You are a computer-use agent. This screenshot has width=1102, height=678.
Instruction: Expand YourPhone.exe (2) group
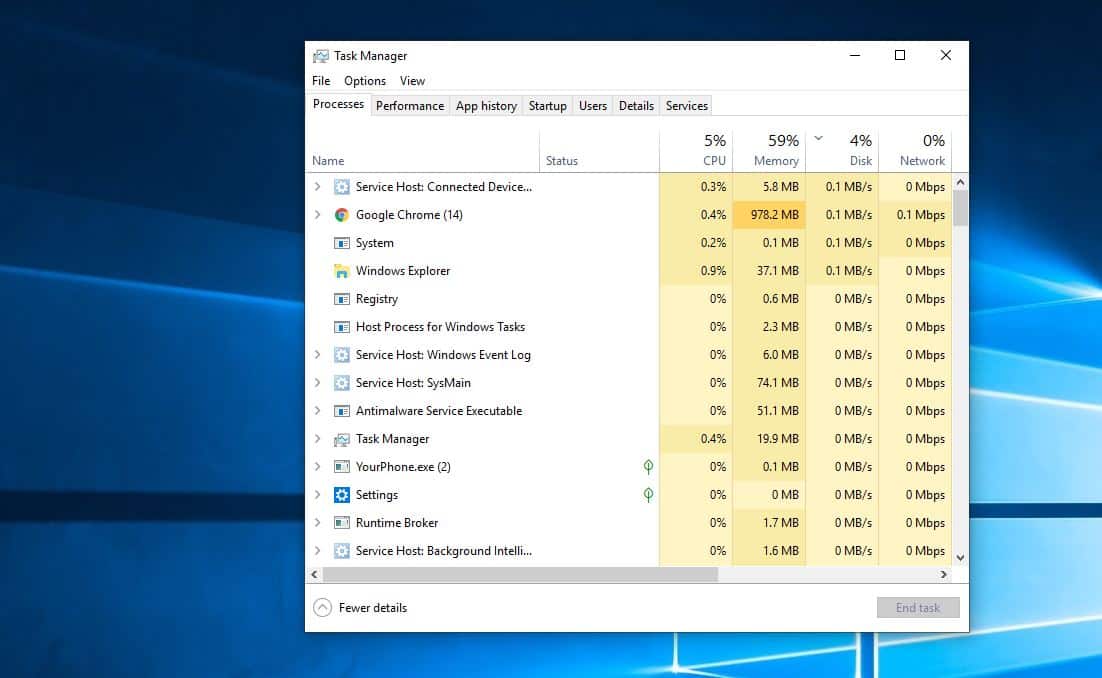pyautogui.click(x=318, y=467)
